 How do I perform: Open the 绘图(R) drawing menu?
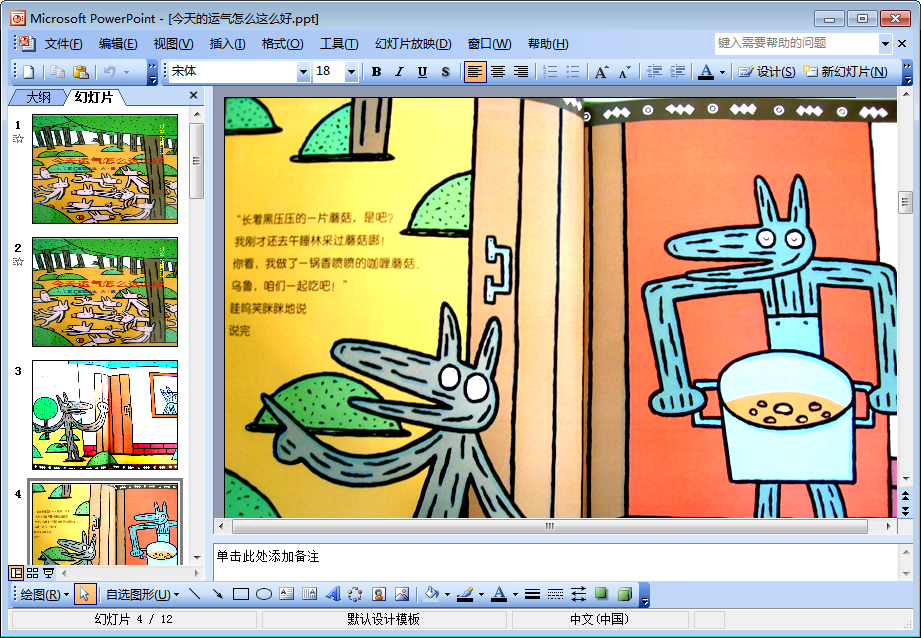(45, 595)
